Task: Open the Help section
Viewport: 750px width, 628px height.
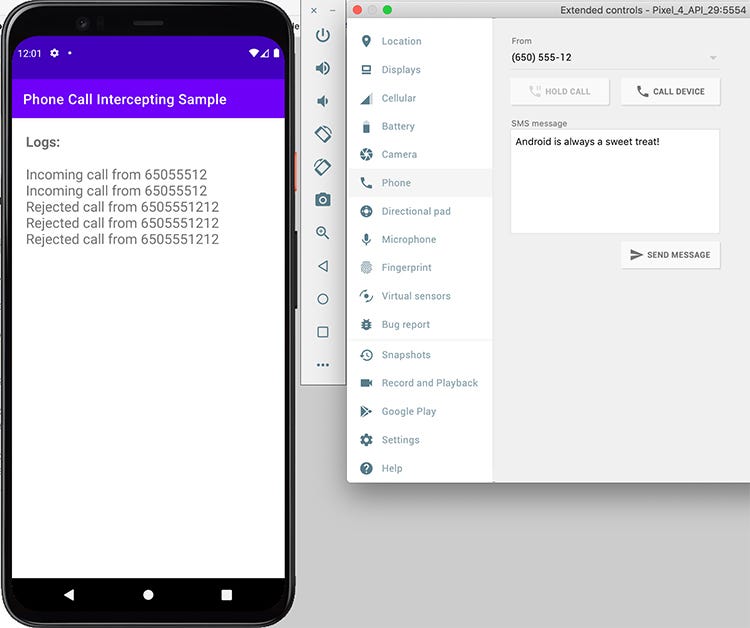Action: click(x=420, y=468)
